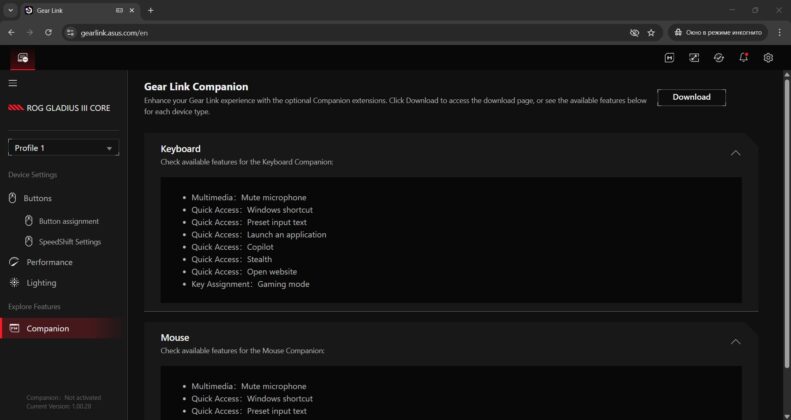Click the calibration icon in header toolbar

(x=694, y=58)
